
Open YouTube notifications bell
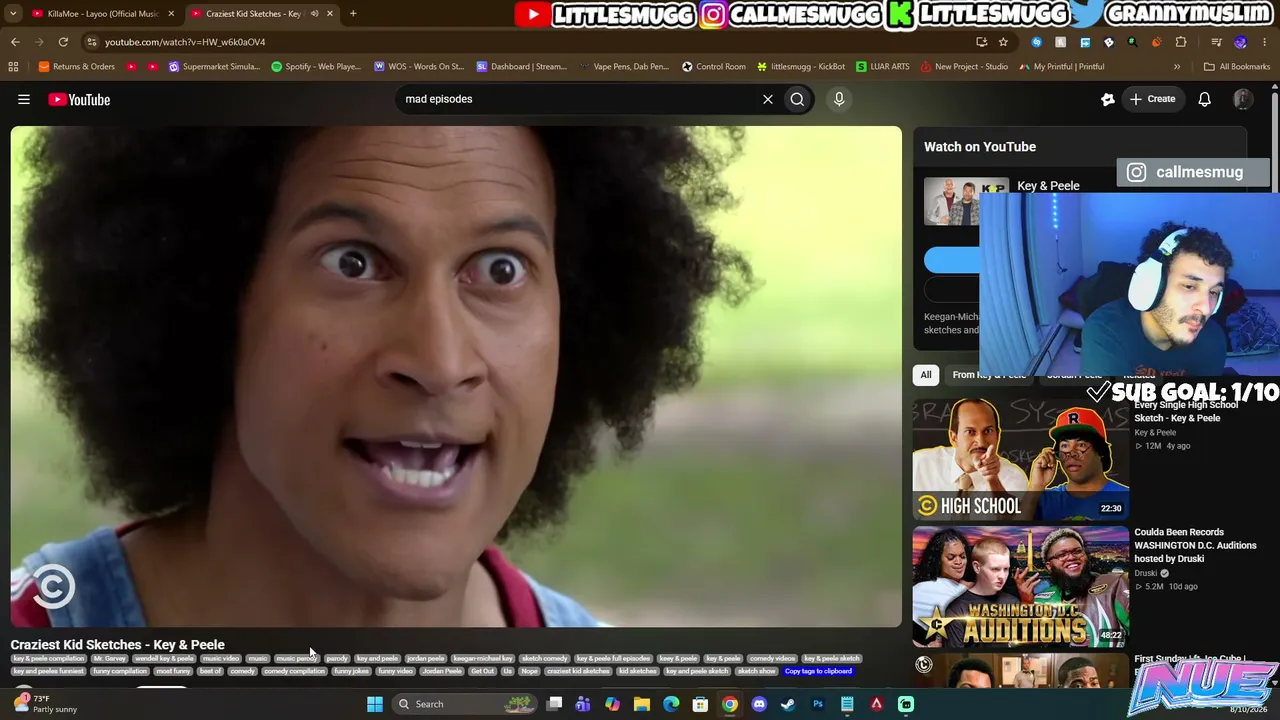[1205, 99]
